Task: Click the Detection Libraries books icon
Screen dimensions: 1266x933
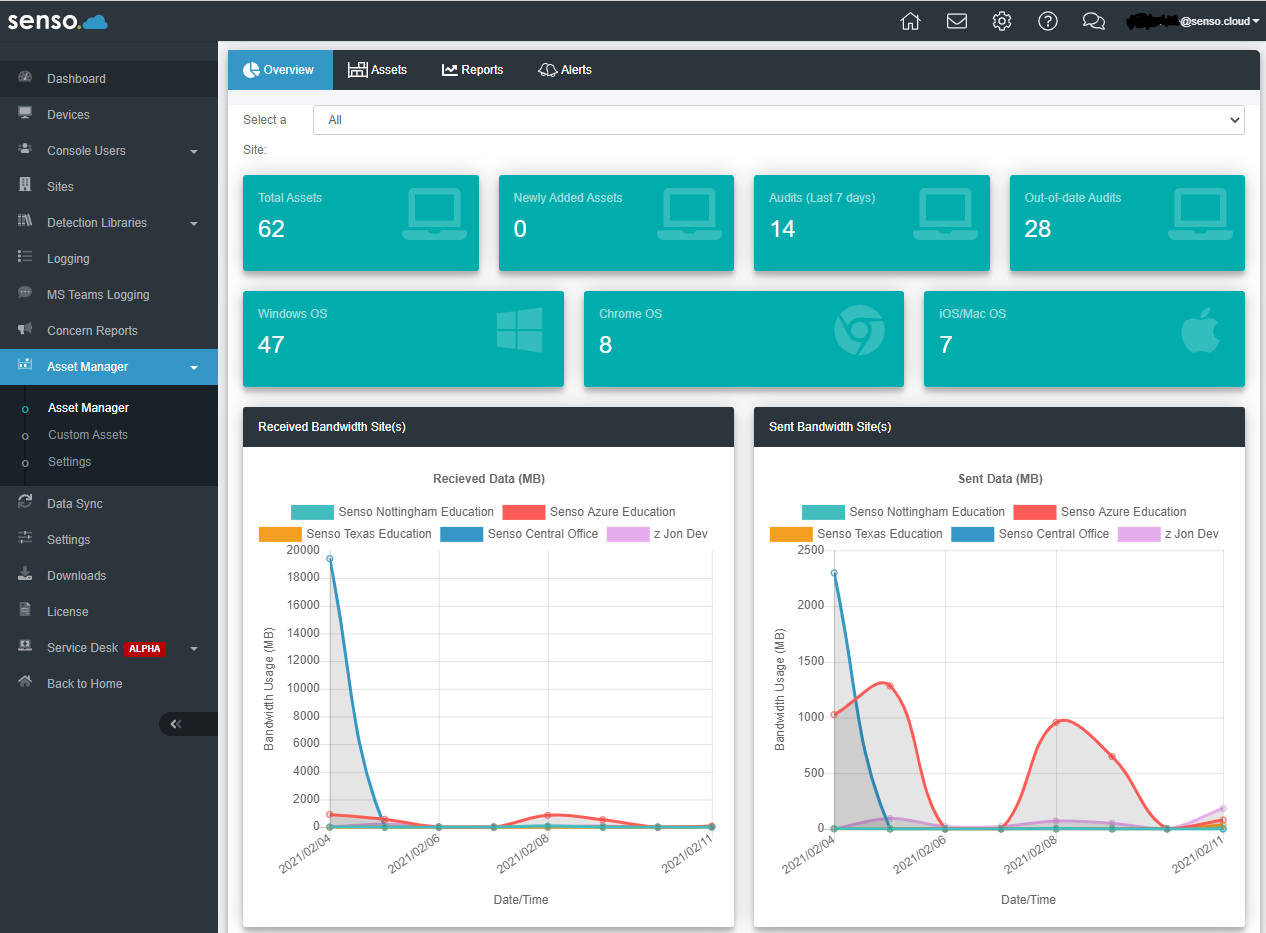Action: pos(26,222)
